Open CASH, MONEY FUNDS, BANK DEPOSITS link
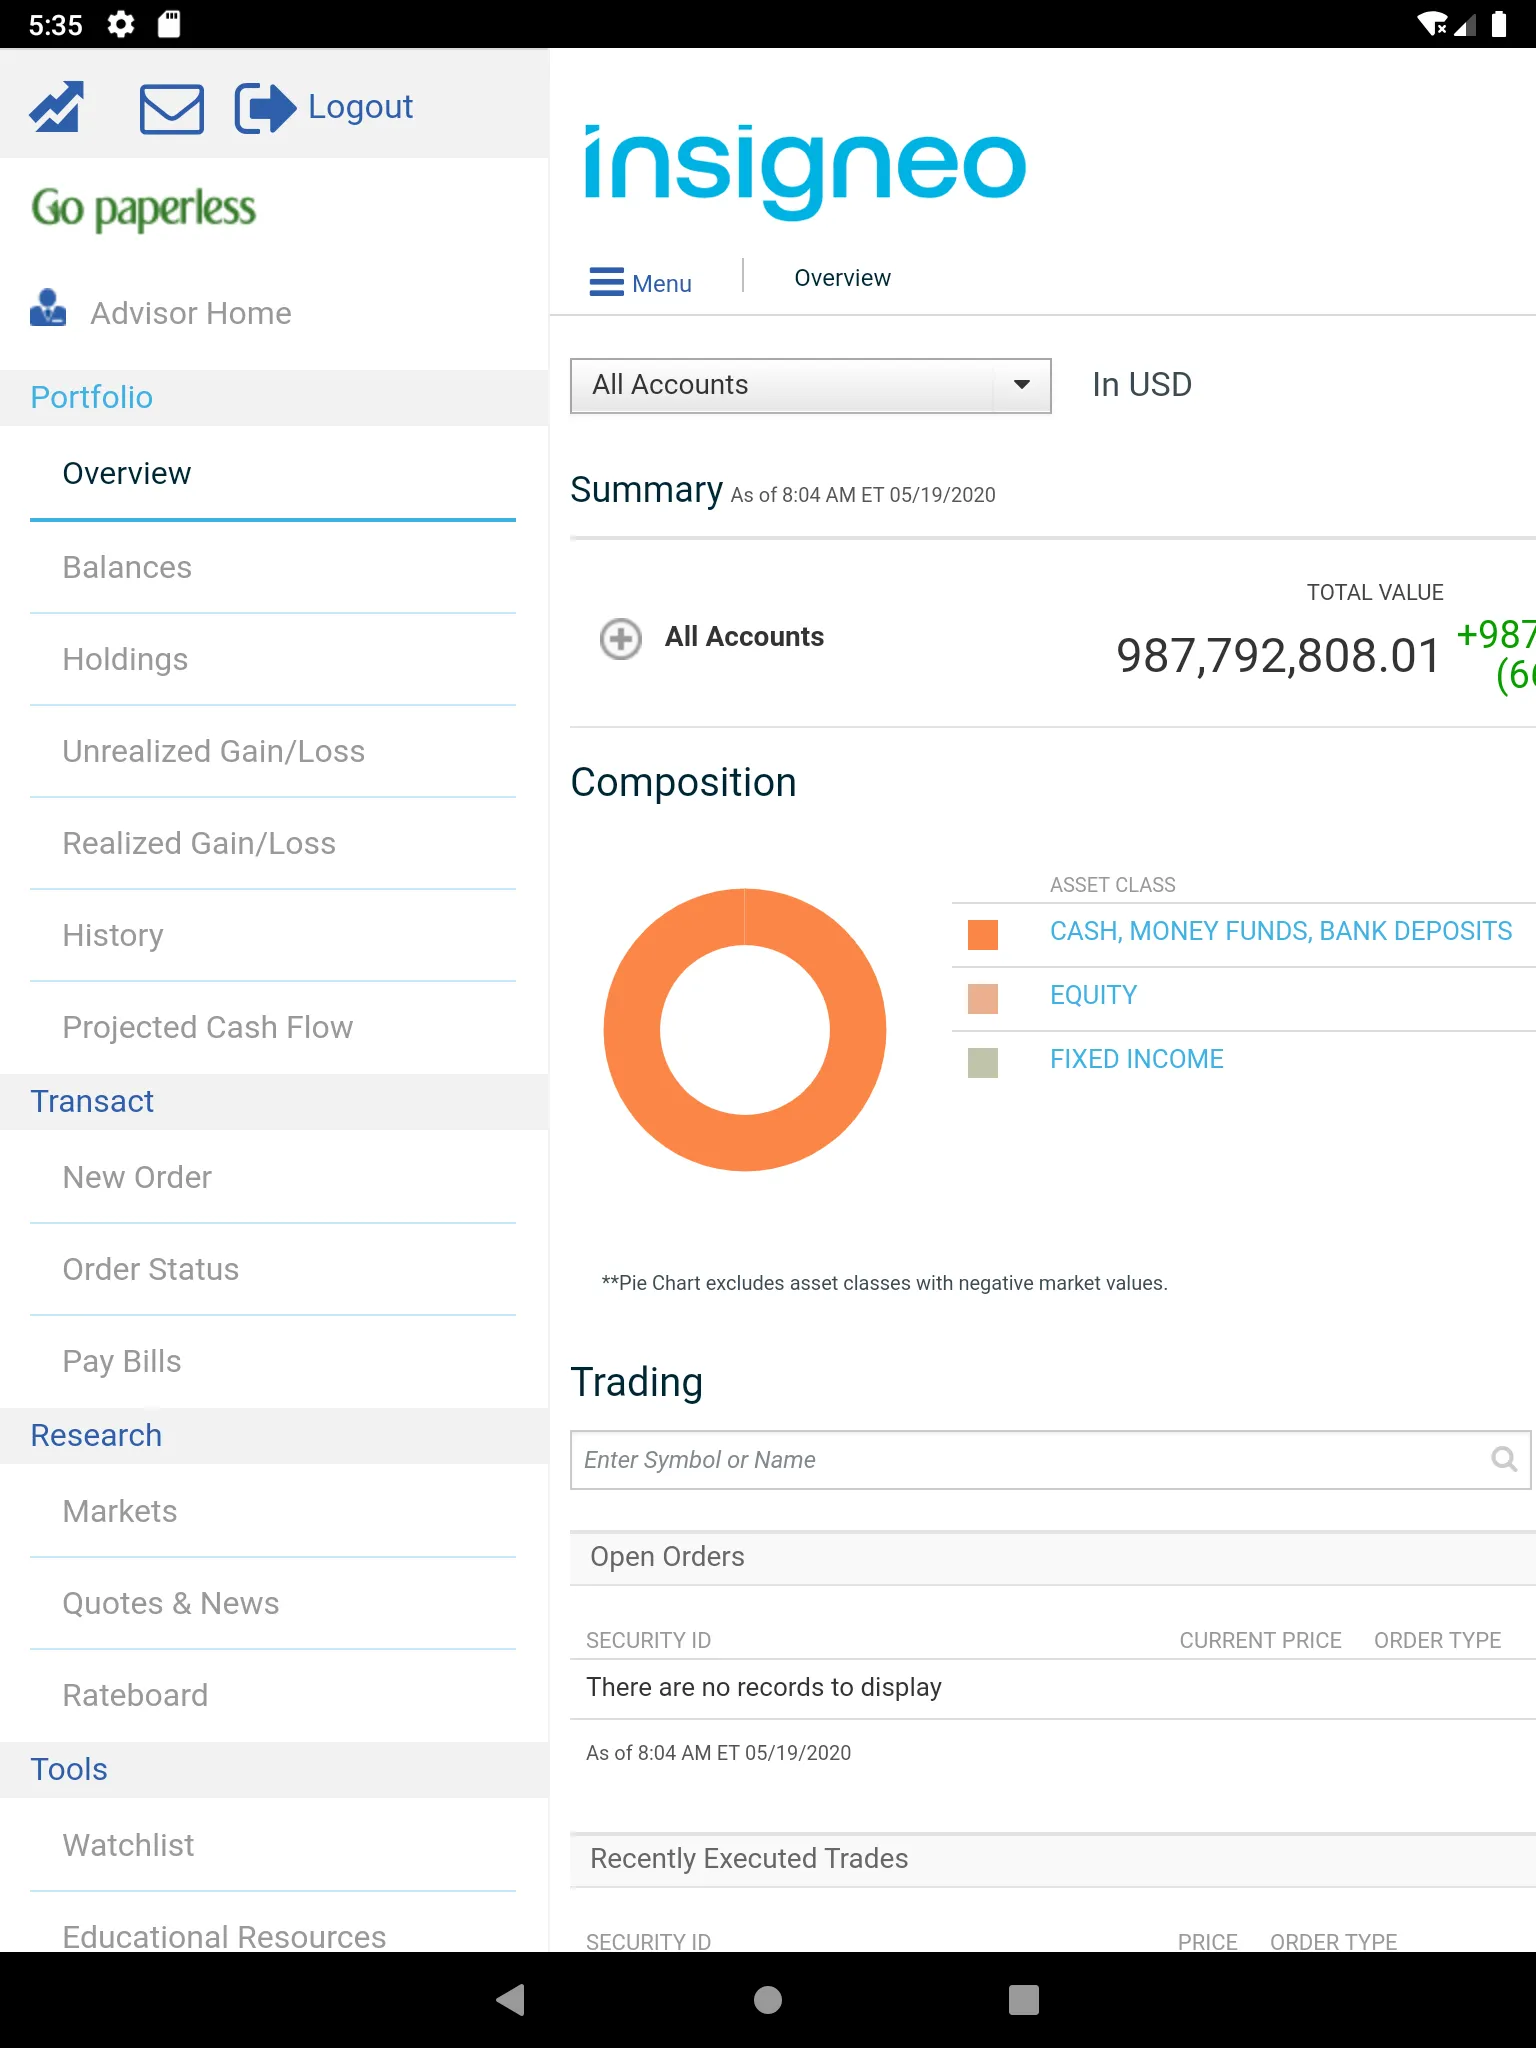This screenshot has width=1536, height=2048. pos(1280,931)
